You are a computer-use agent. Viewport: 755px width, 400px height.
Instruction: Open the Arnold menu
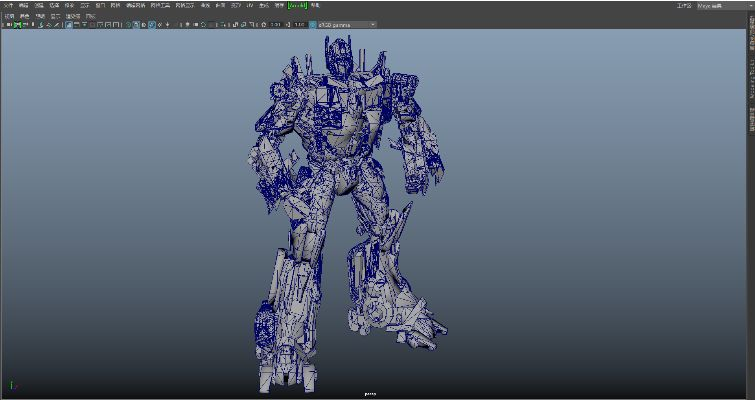(298, 5)
